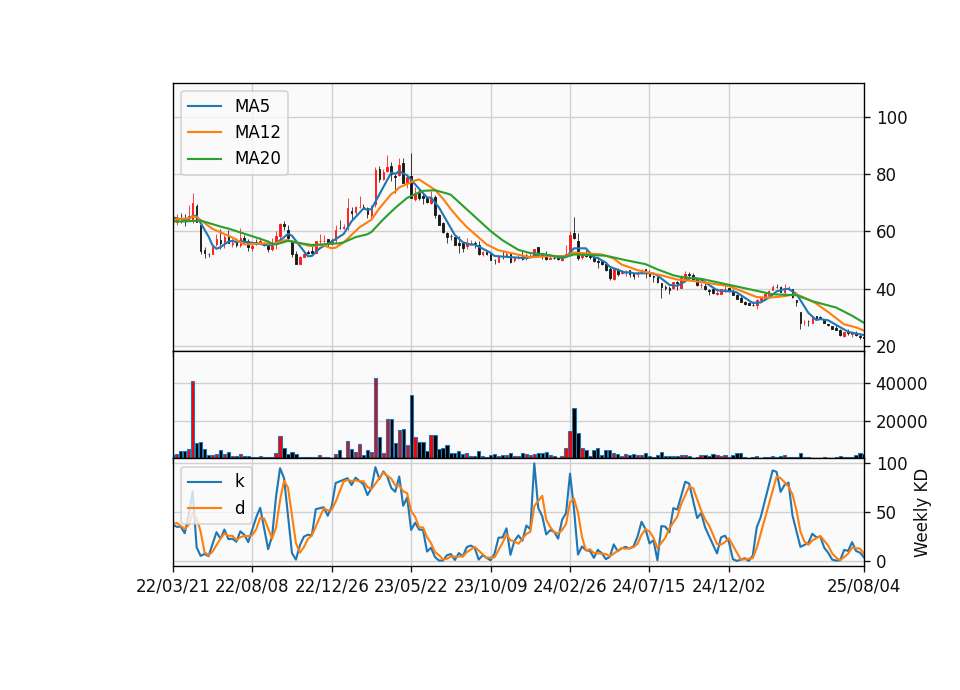Screen dimensions: 960x690
Task: Click price axis value 80
Action: 887,175
